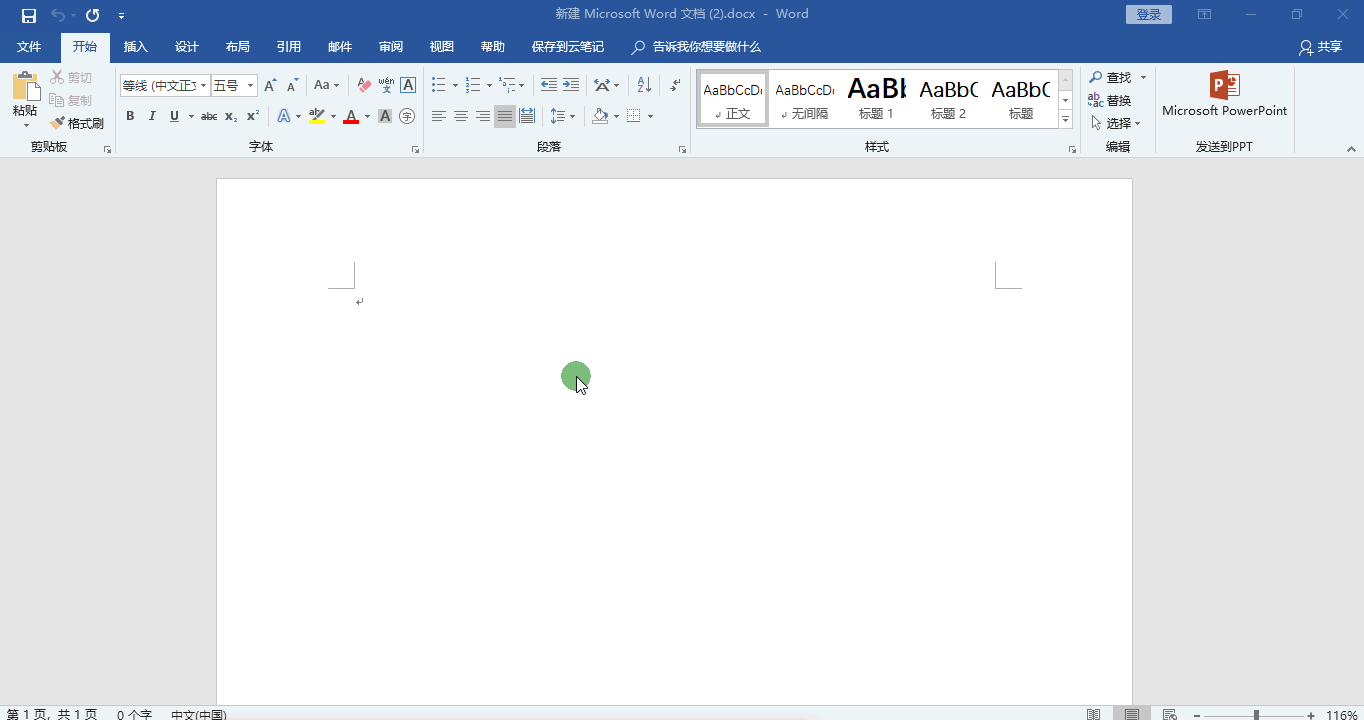Sort text with the A-Z sort icon
Screen dimensions: 1364x720
(644, 86)
